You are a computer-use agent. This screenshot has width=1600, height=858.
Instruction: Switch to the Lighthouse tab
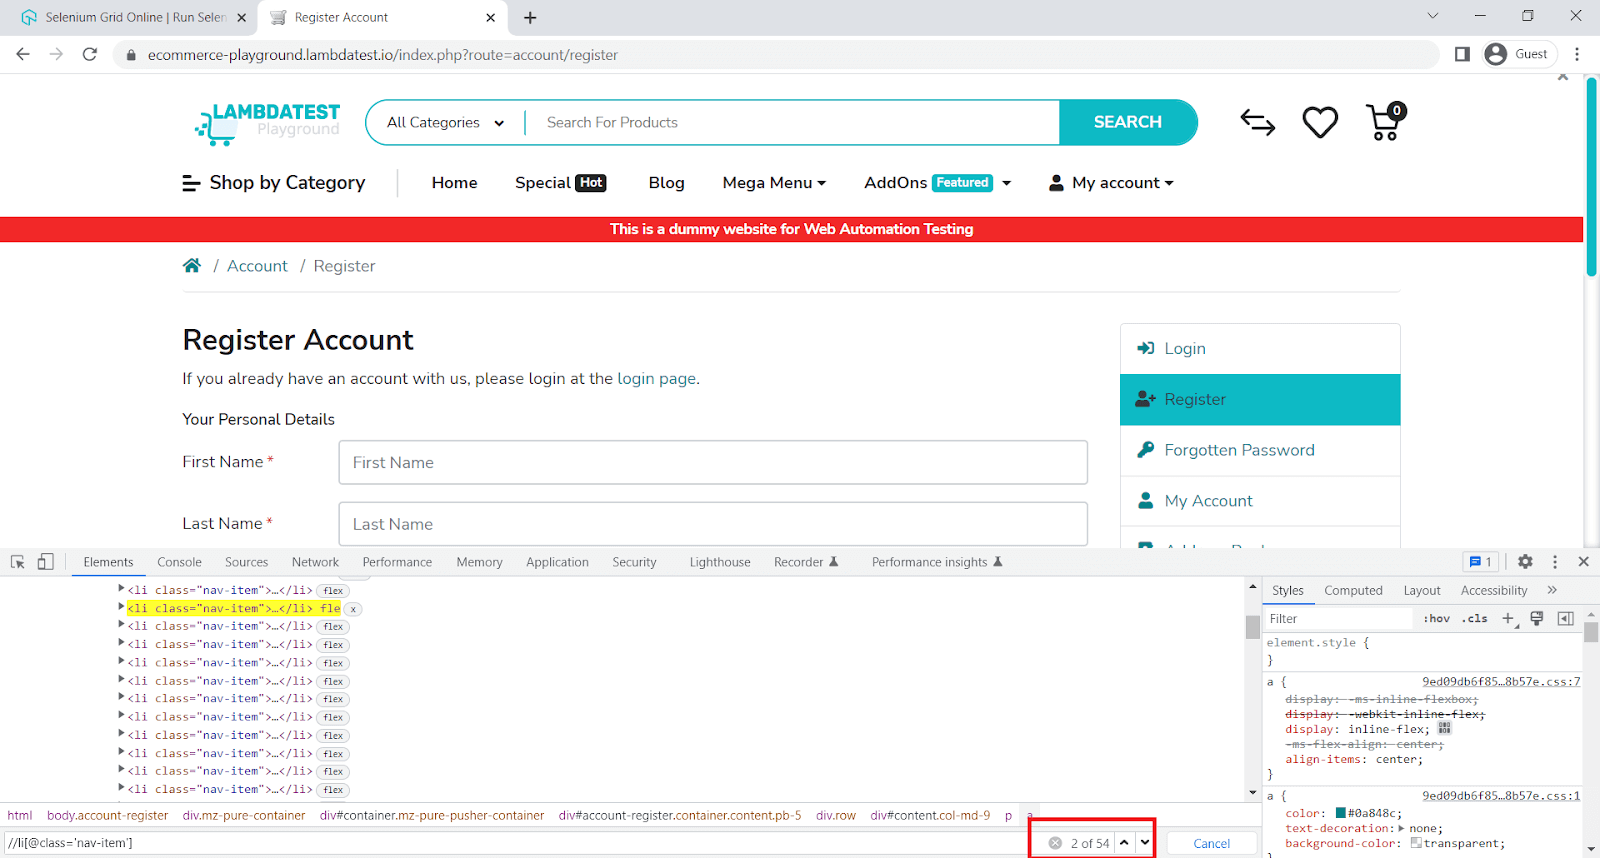pyautogui.click(x=719, y=562)
